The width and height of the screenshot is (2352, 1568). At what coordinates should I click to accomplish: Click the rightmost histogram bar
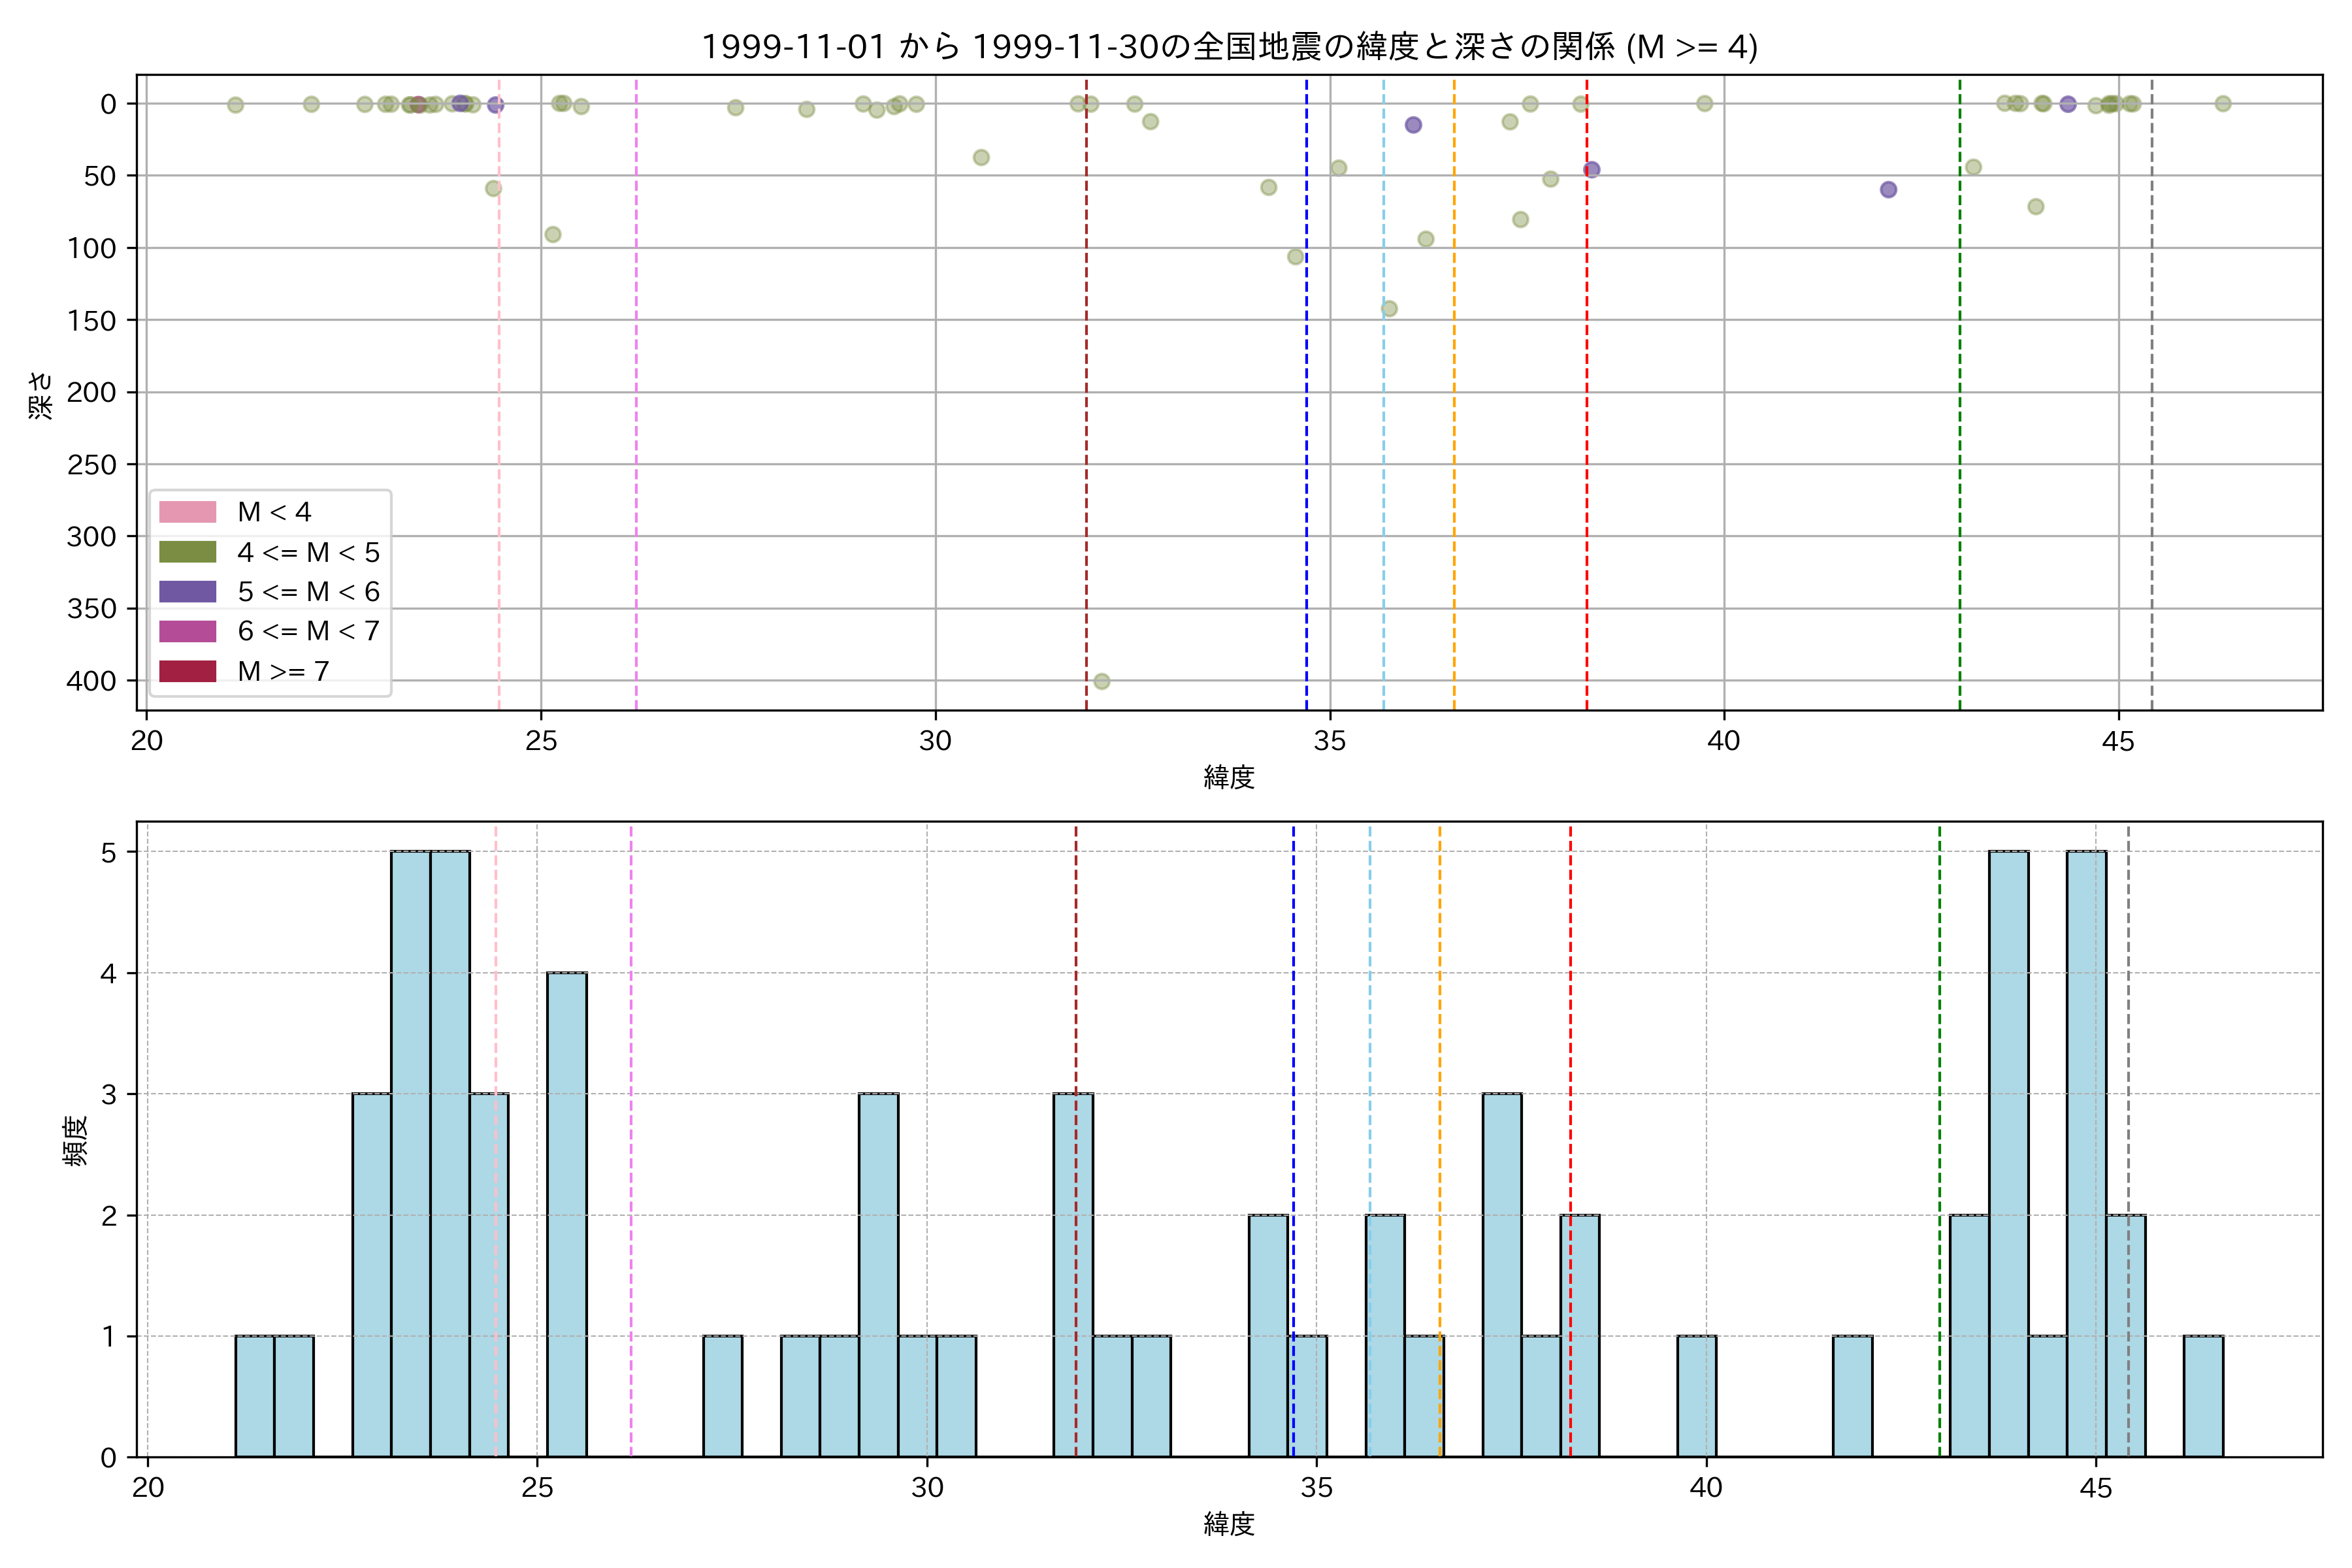pos(2203,1396)
